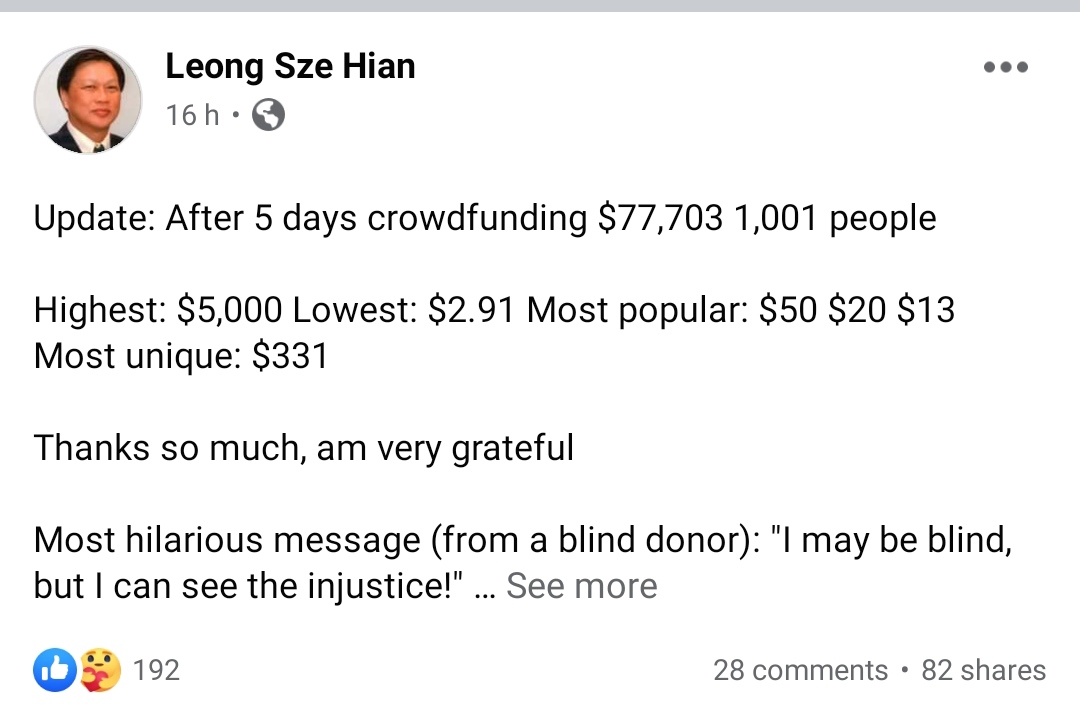Screen dimensions: 1080x728
Task: Click the Update crowdfunding $77,703 line
Action: tap(485, 218)
